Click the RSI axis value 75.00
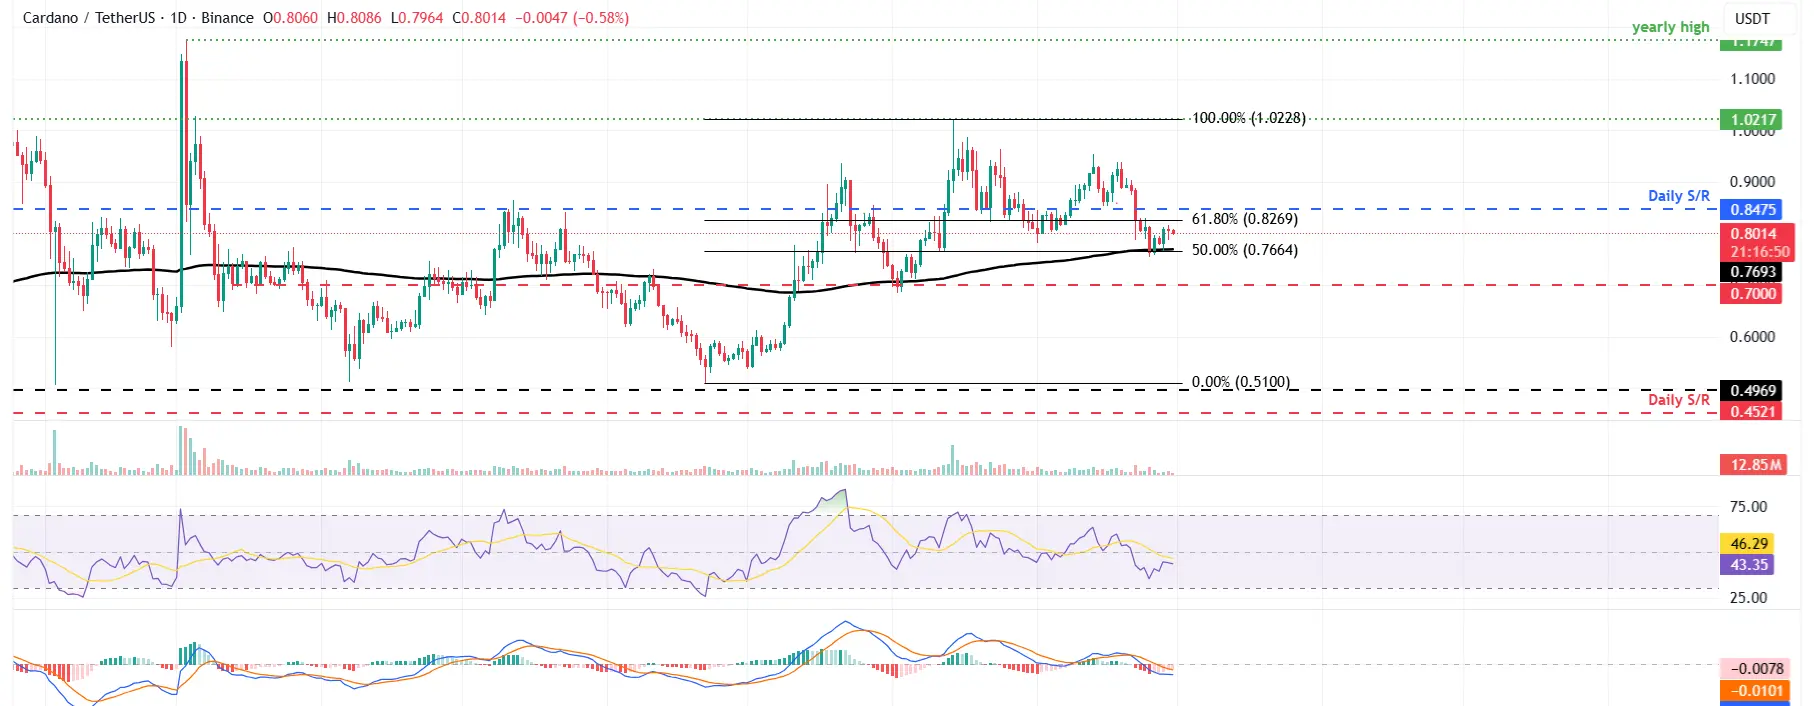The height and width of the screenshot is (706, 1814). (x=1748, y=507)
